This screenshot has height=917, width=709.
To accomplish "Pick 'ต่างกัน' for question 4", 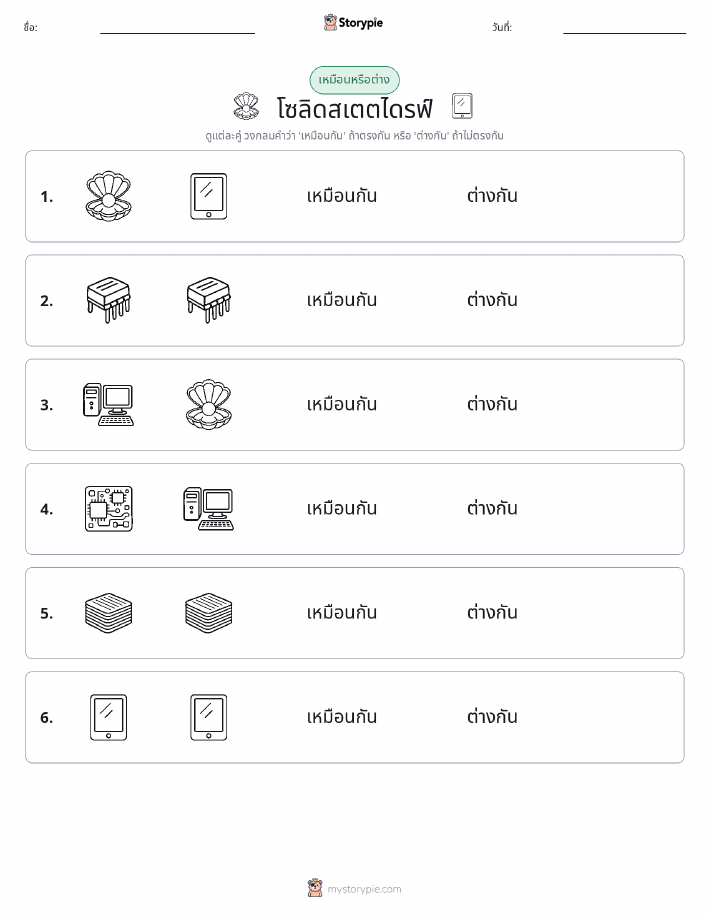I will click(x=492, y=508).
